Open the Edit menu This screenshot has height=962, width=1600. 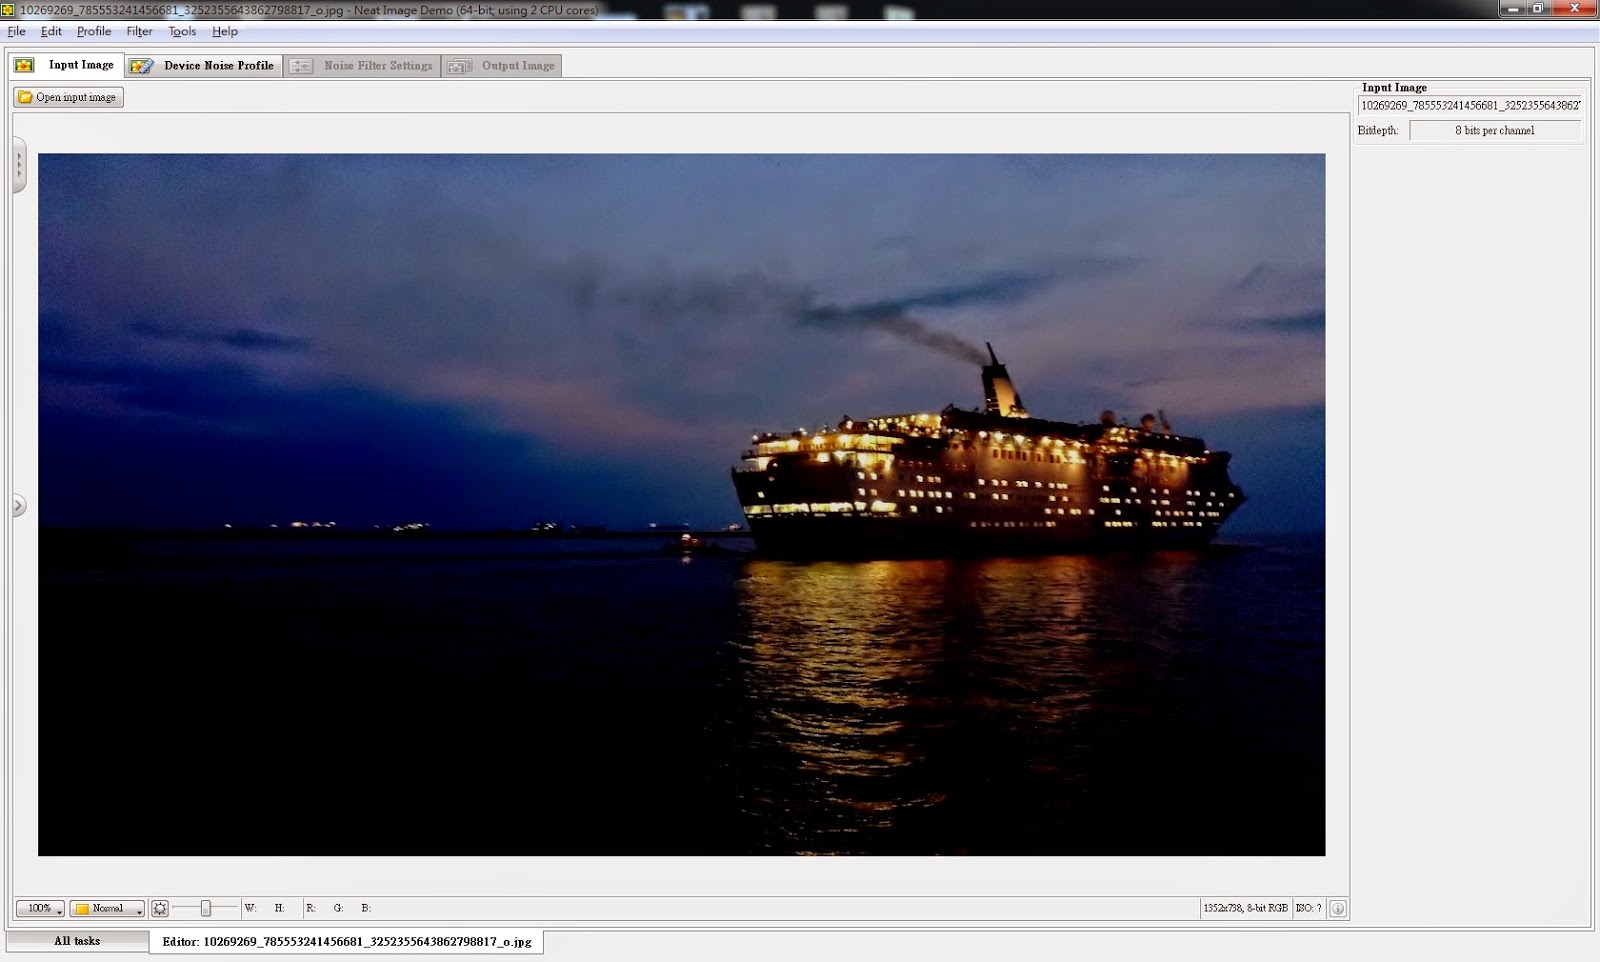tap(51, 31)
